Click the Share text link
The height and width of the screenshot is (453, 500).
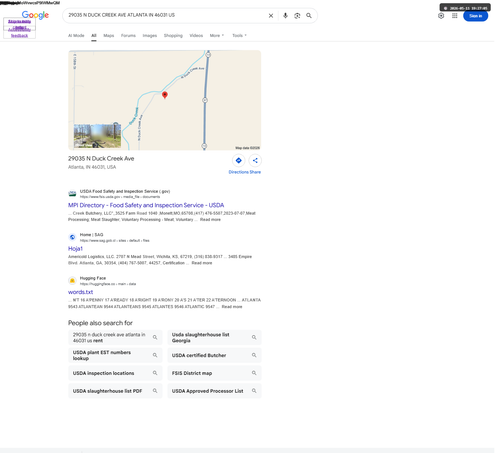255,172
